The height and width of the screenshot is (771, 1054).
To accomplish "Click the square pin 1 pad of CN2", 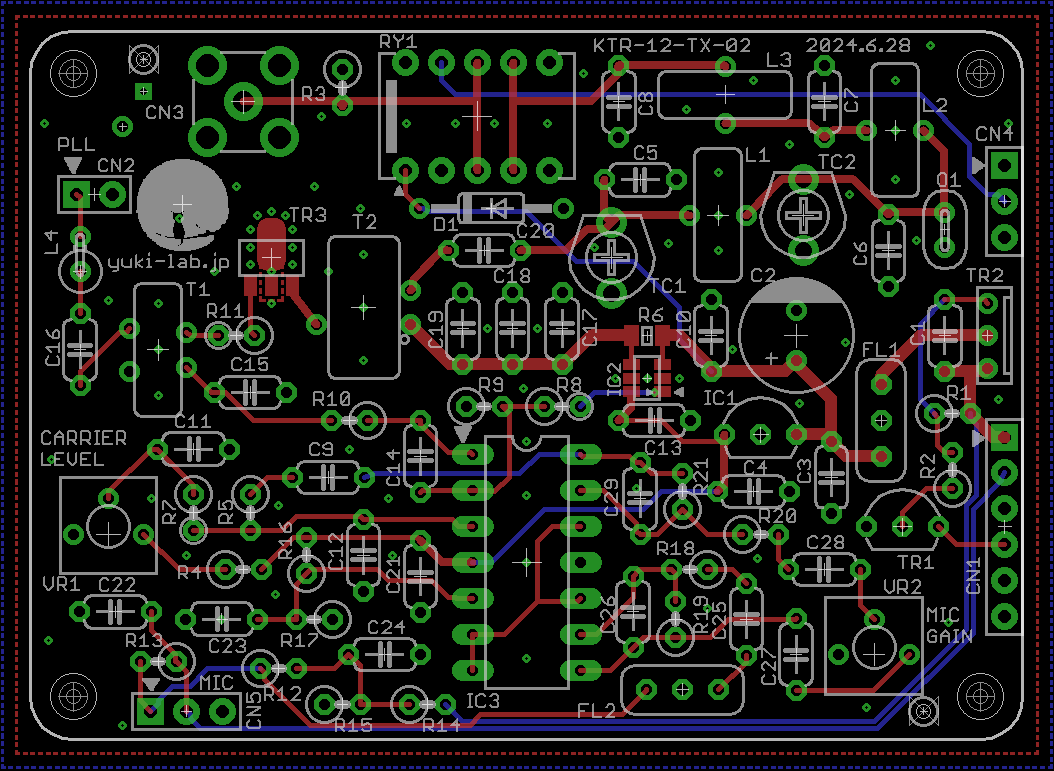I will coord(76,195).
